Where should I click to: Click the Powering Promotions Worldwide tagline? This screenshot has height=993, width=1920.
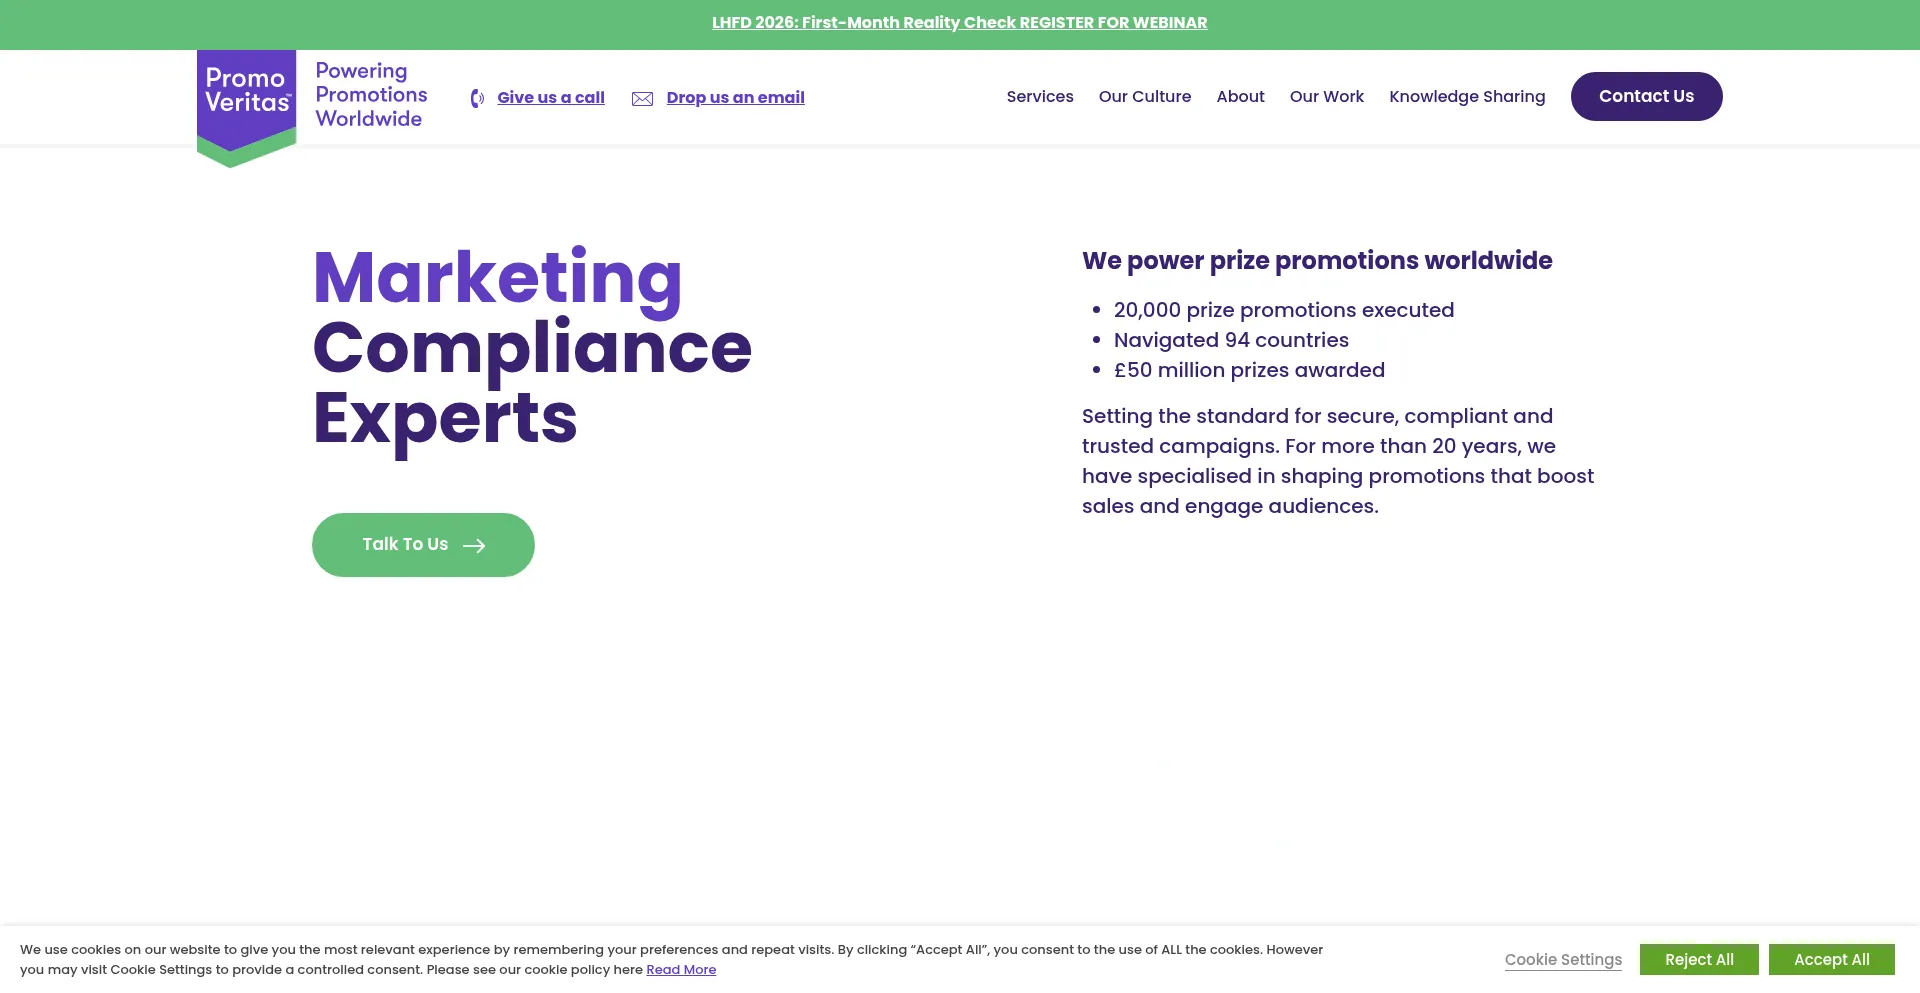coord(370,95)
